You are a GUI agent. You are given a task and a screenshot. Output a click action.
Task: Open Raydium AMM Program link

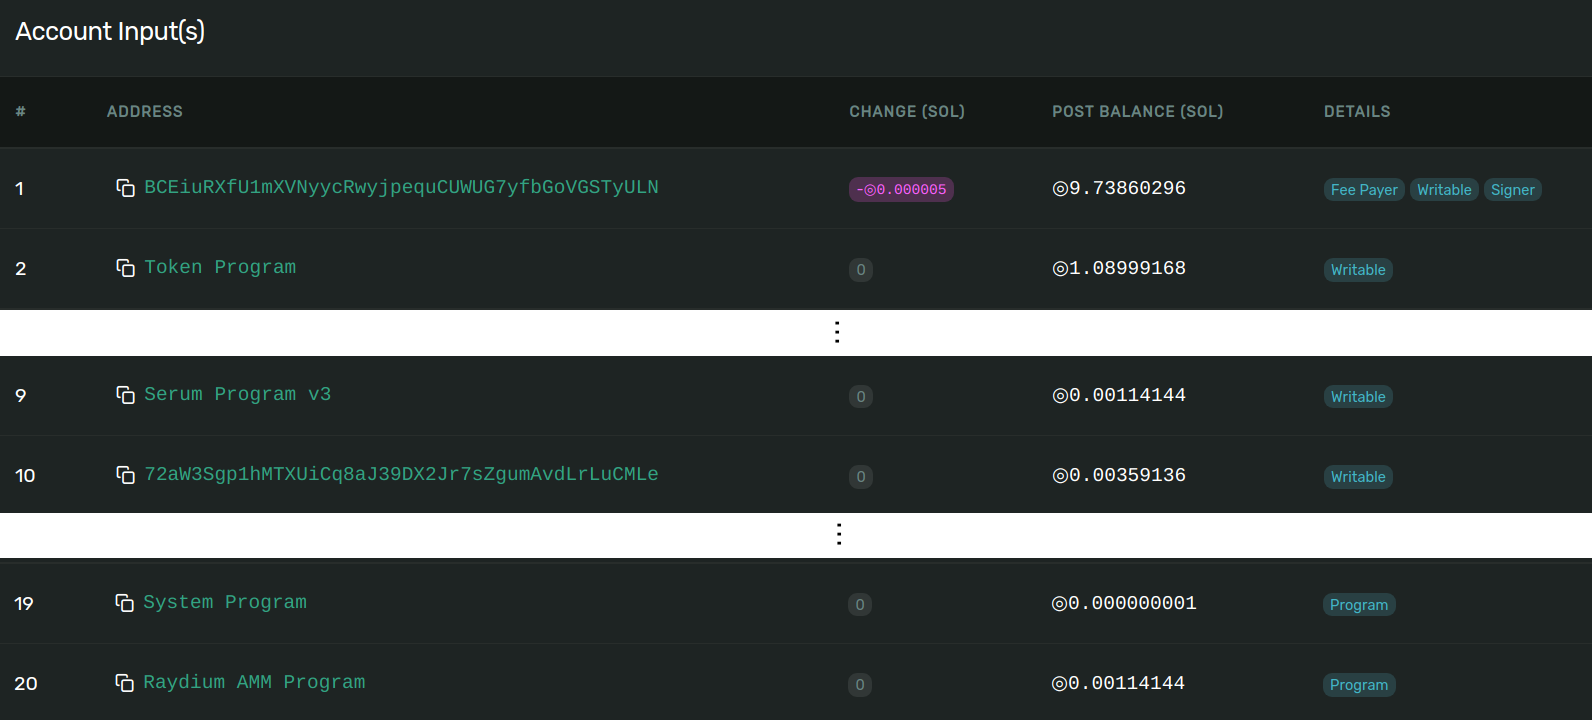(x=254, y=683)
